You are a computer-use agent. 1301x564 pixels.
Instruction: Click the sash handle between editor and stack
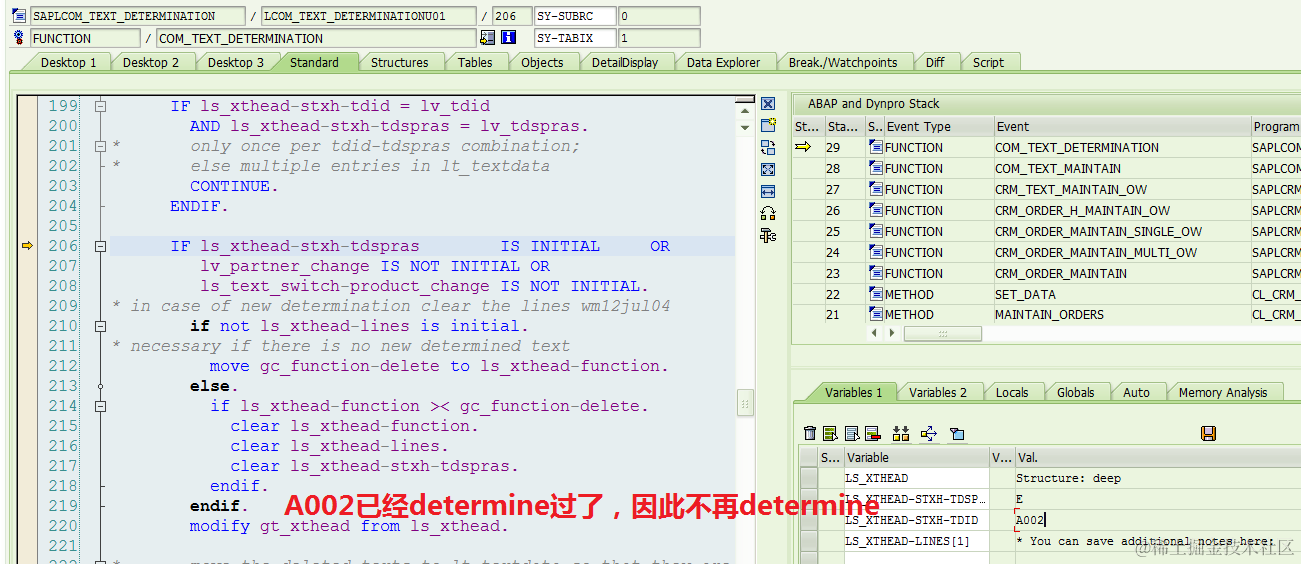(x=745, y=402)
